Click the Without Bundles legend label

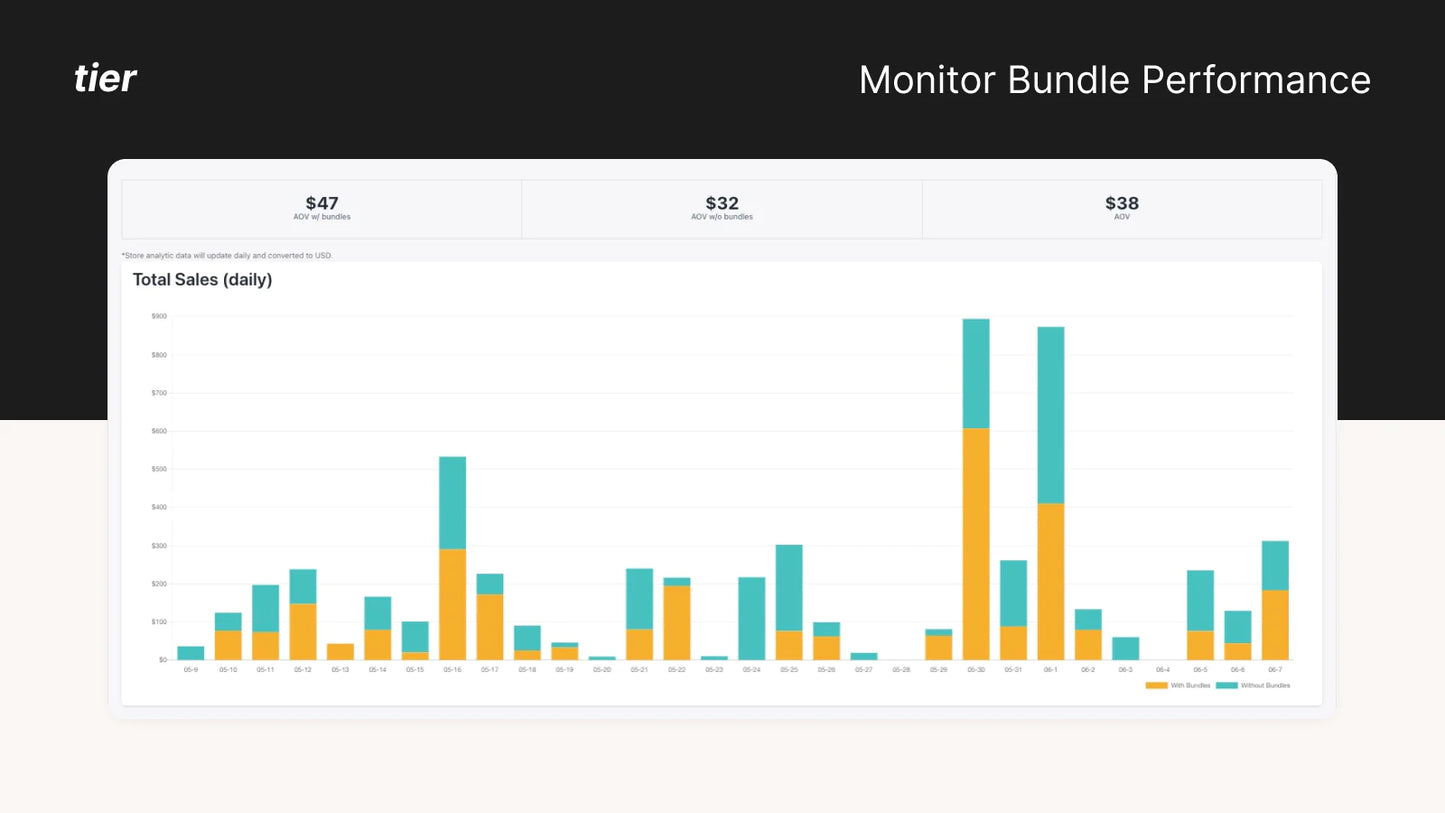(x=1265, y=685)
